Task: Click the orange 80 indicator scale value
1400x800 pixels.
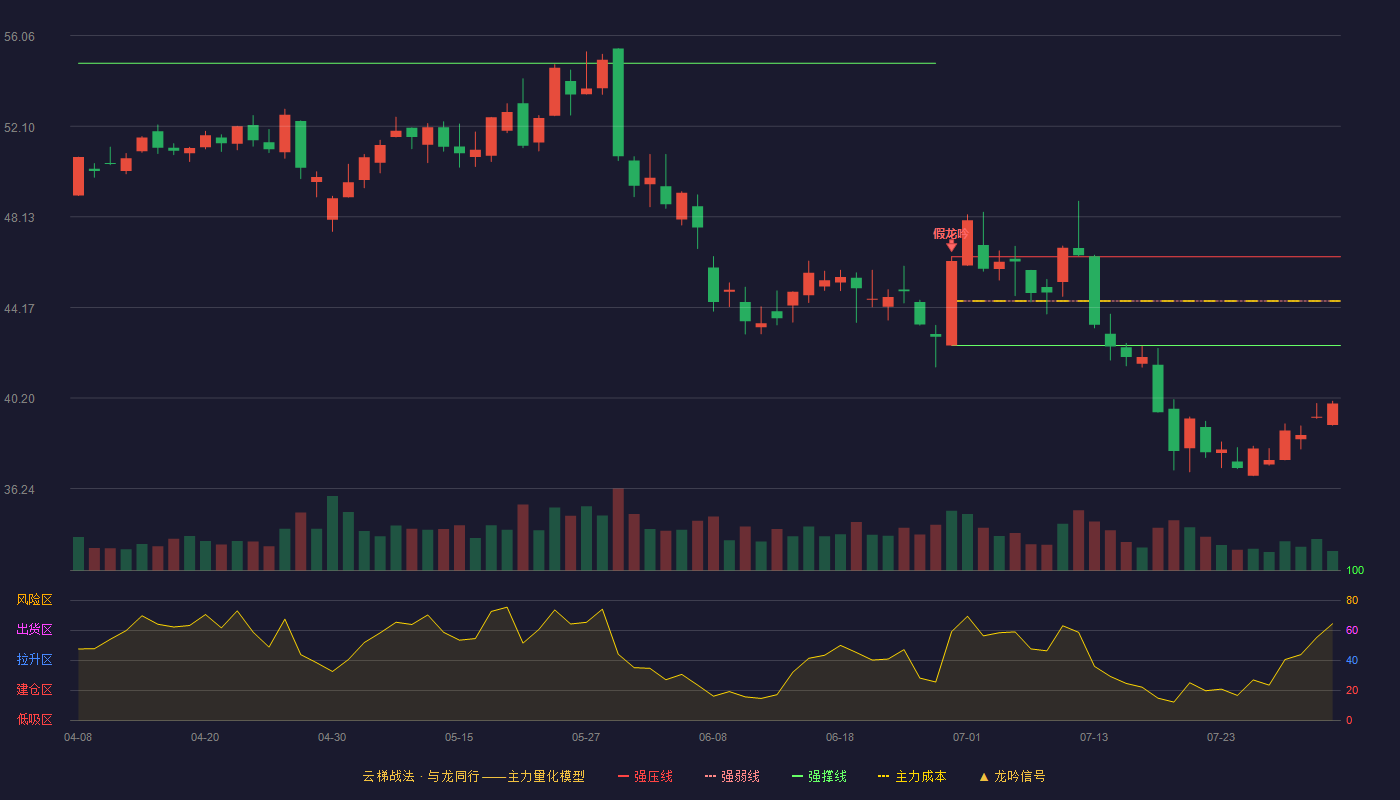Action: 1352,600
